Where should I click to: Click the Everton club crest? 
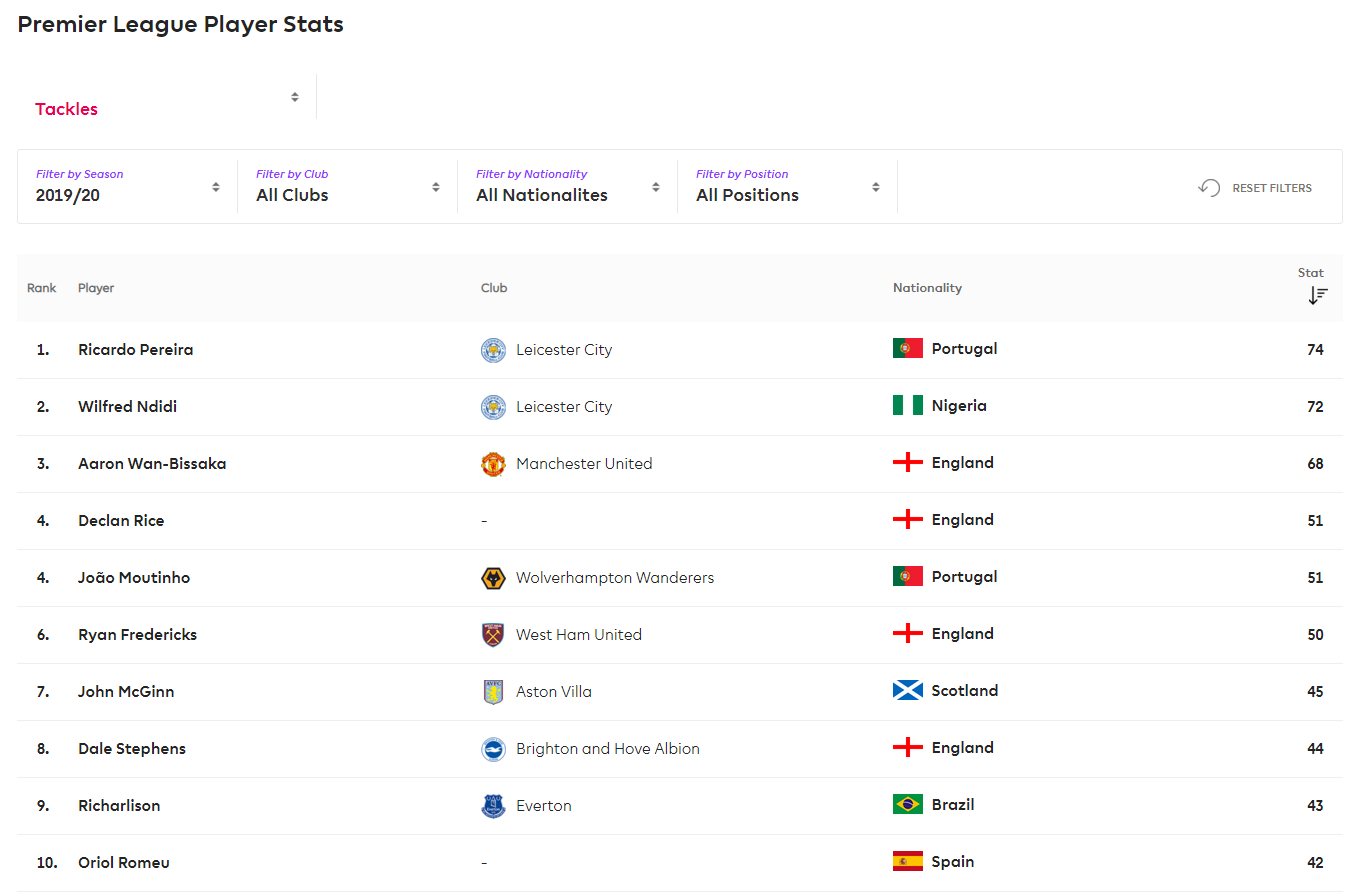click(x=493, y=806)
